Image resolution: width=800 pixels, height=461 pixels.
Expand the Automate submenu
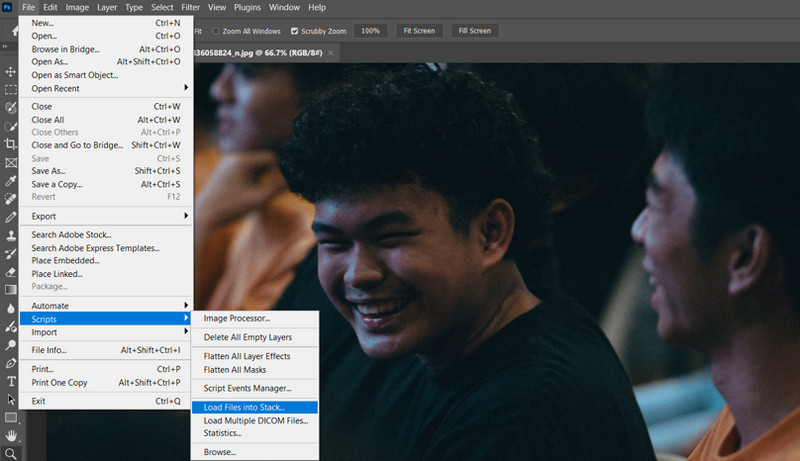click(106, 305)
